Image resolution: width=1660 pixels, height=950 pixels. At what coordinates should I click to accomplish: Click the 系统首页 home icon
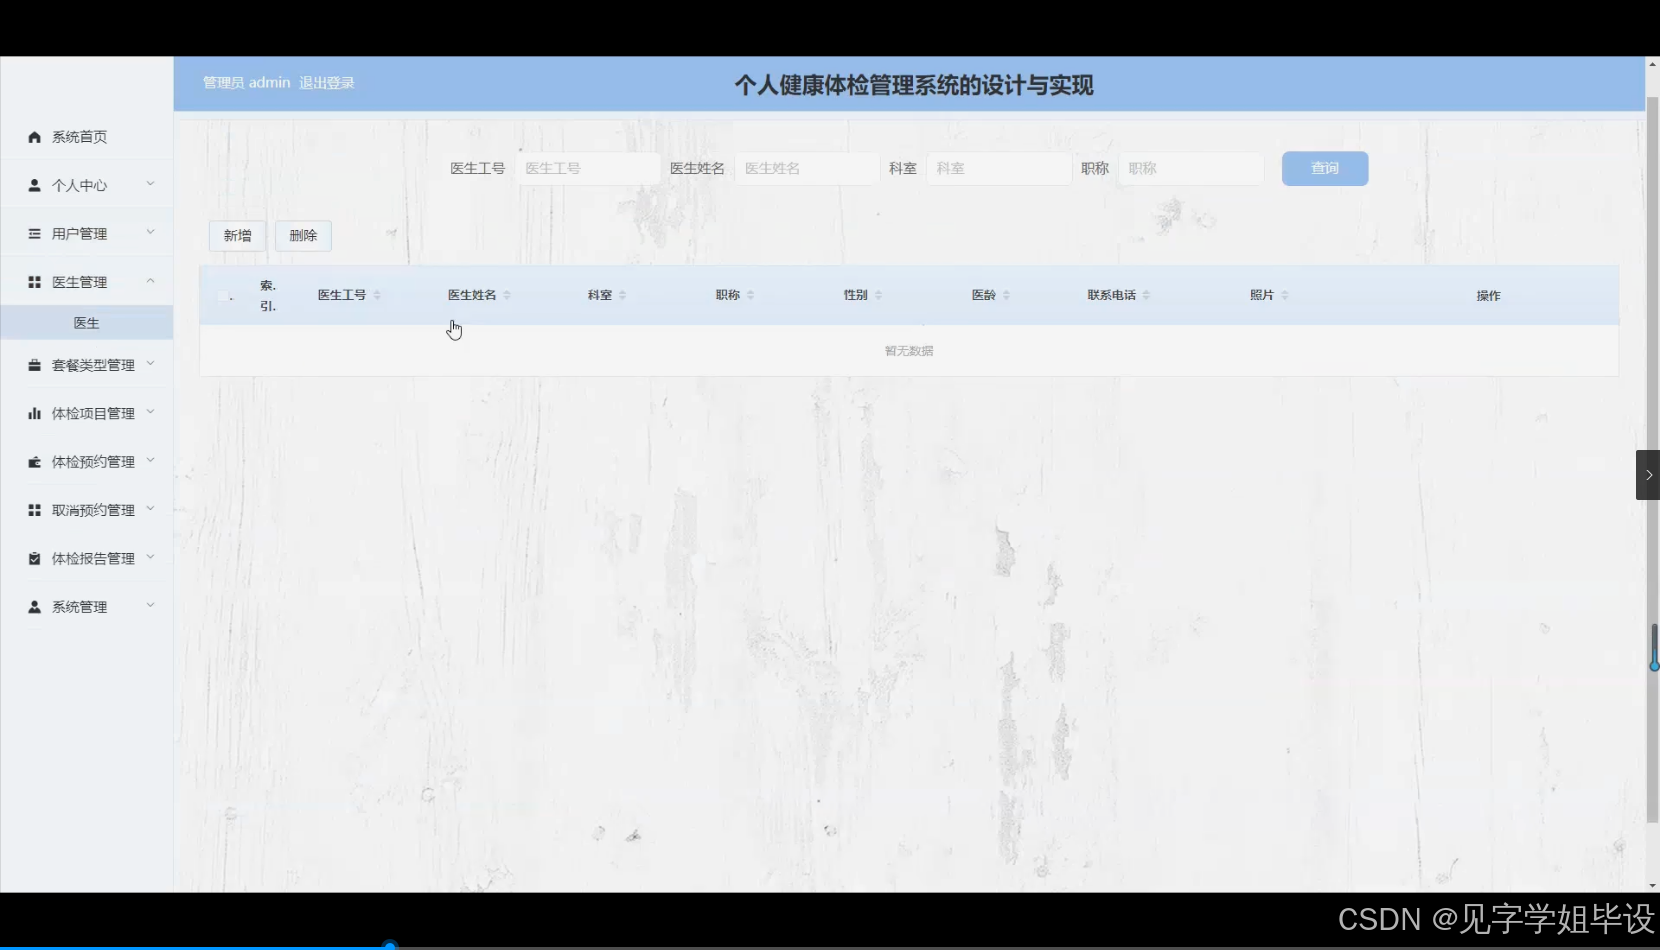click(x=33, y=136)
